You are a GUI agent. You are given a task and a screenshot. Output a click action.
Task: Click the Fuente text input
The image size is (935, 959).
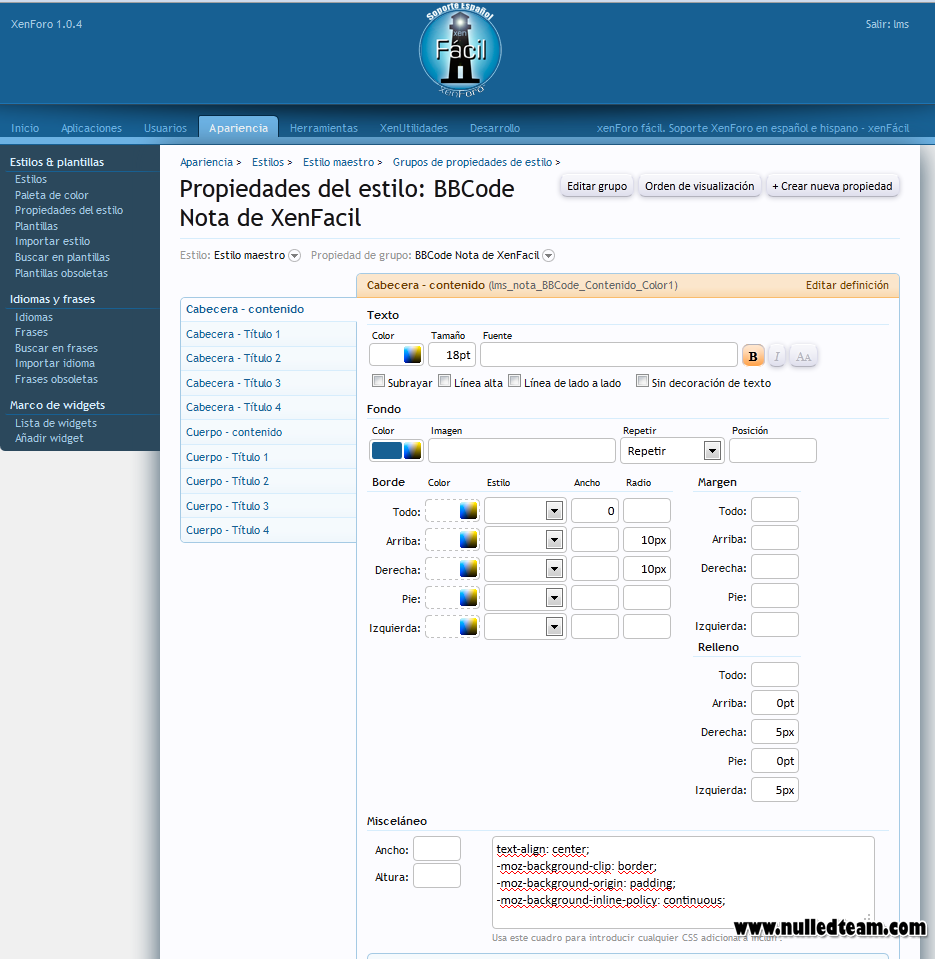[x=609, y=355]
